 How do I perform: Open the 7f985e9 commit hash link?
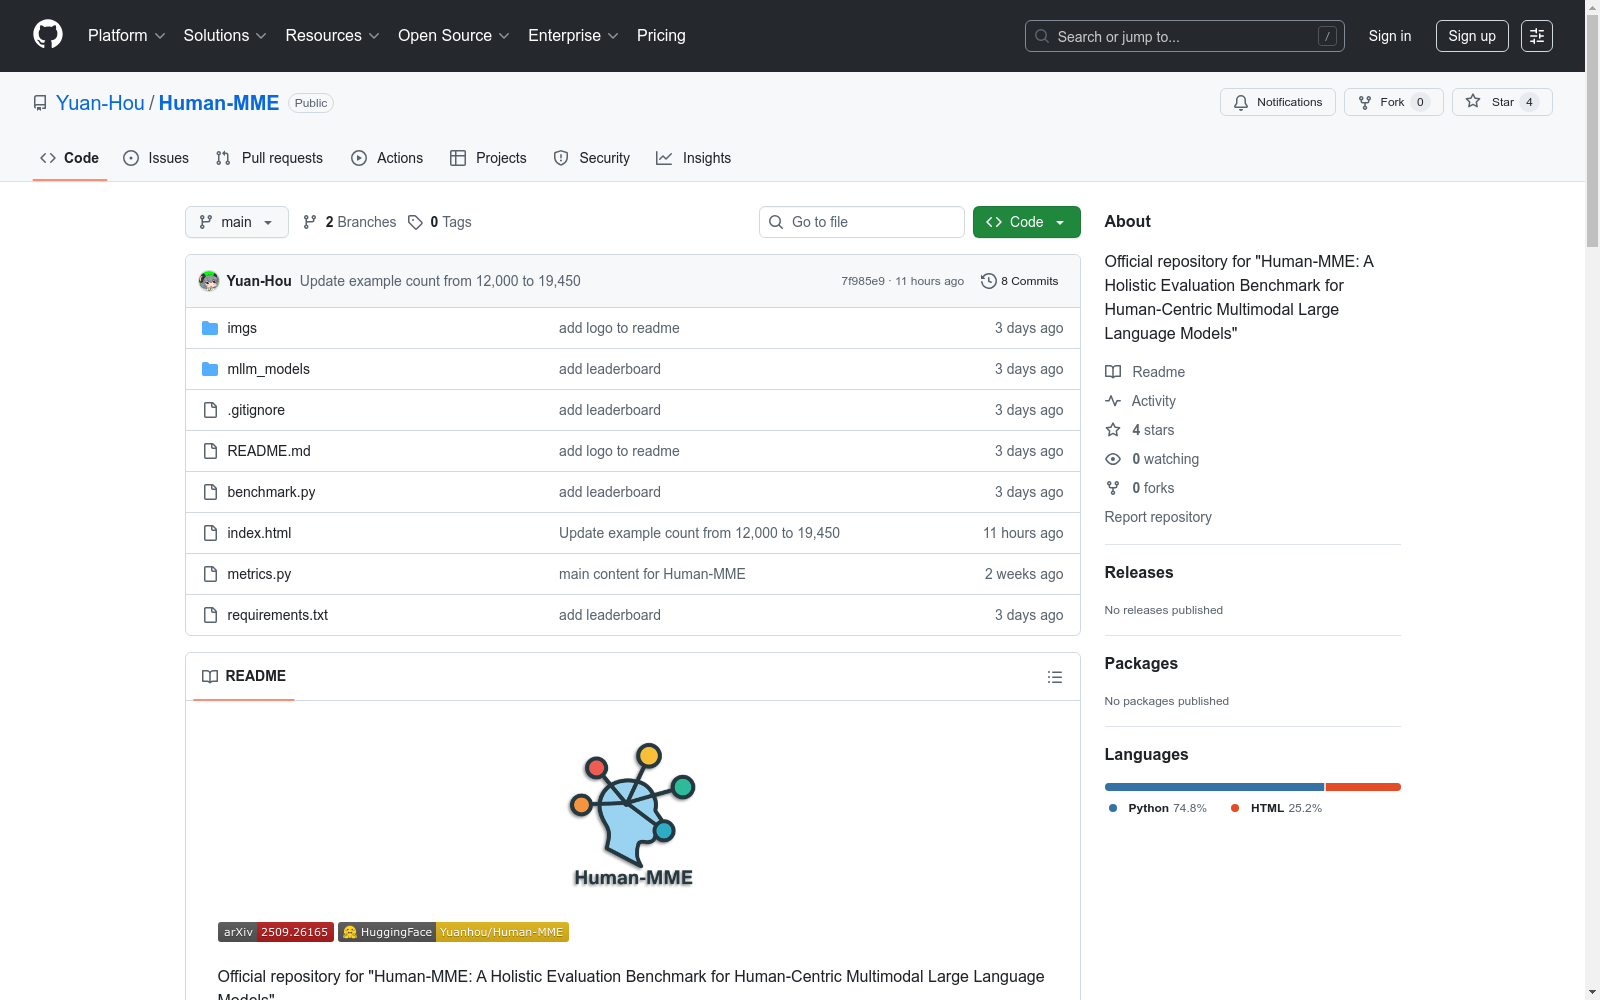863,281
